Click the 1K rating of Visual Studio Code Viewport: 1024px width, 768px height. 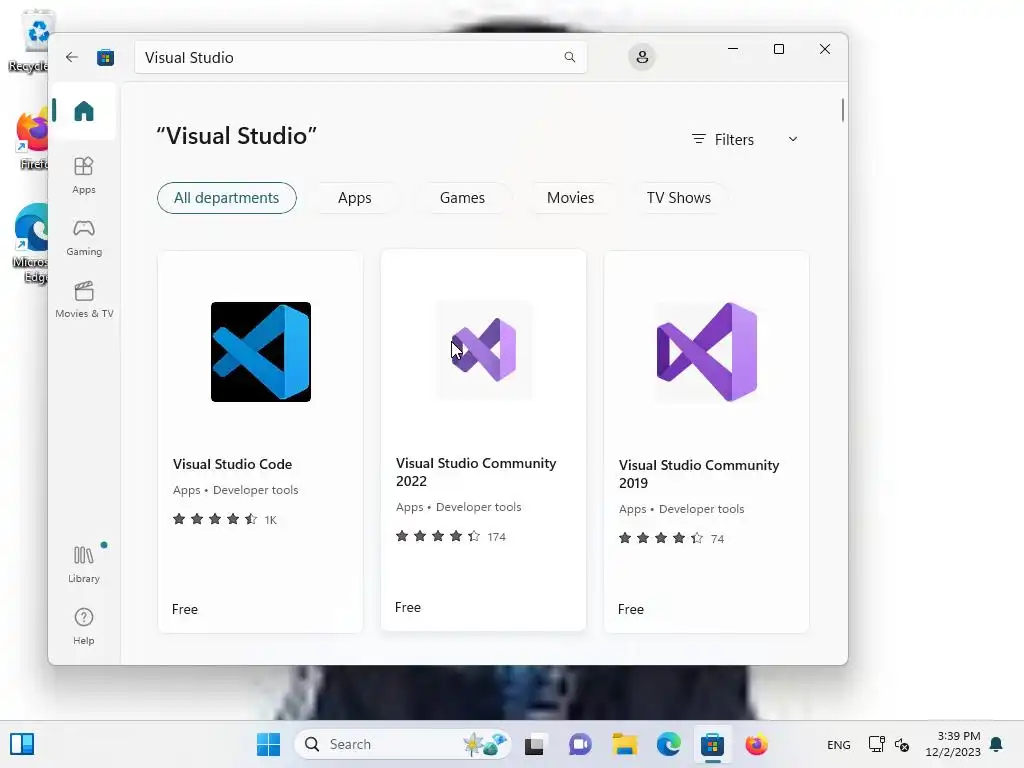pos(270,520)
